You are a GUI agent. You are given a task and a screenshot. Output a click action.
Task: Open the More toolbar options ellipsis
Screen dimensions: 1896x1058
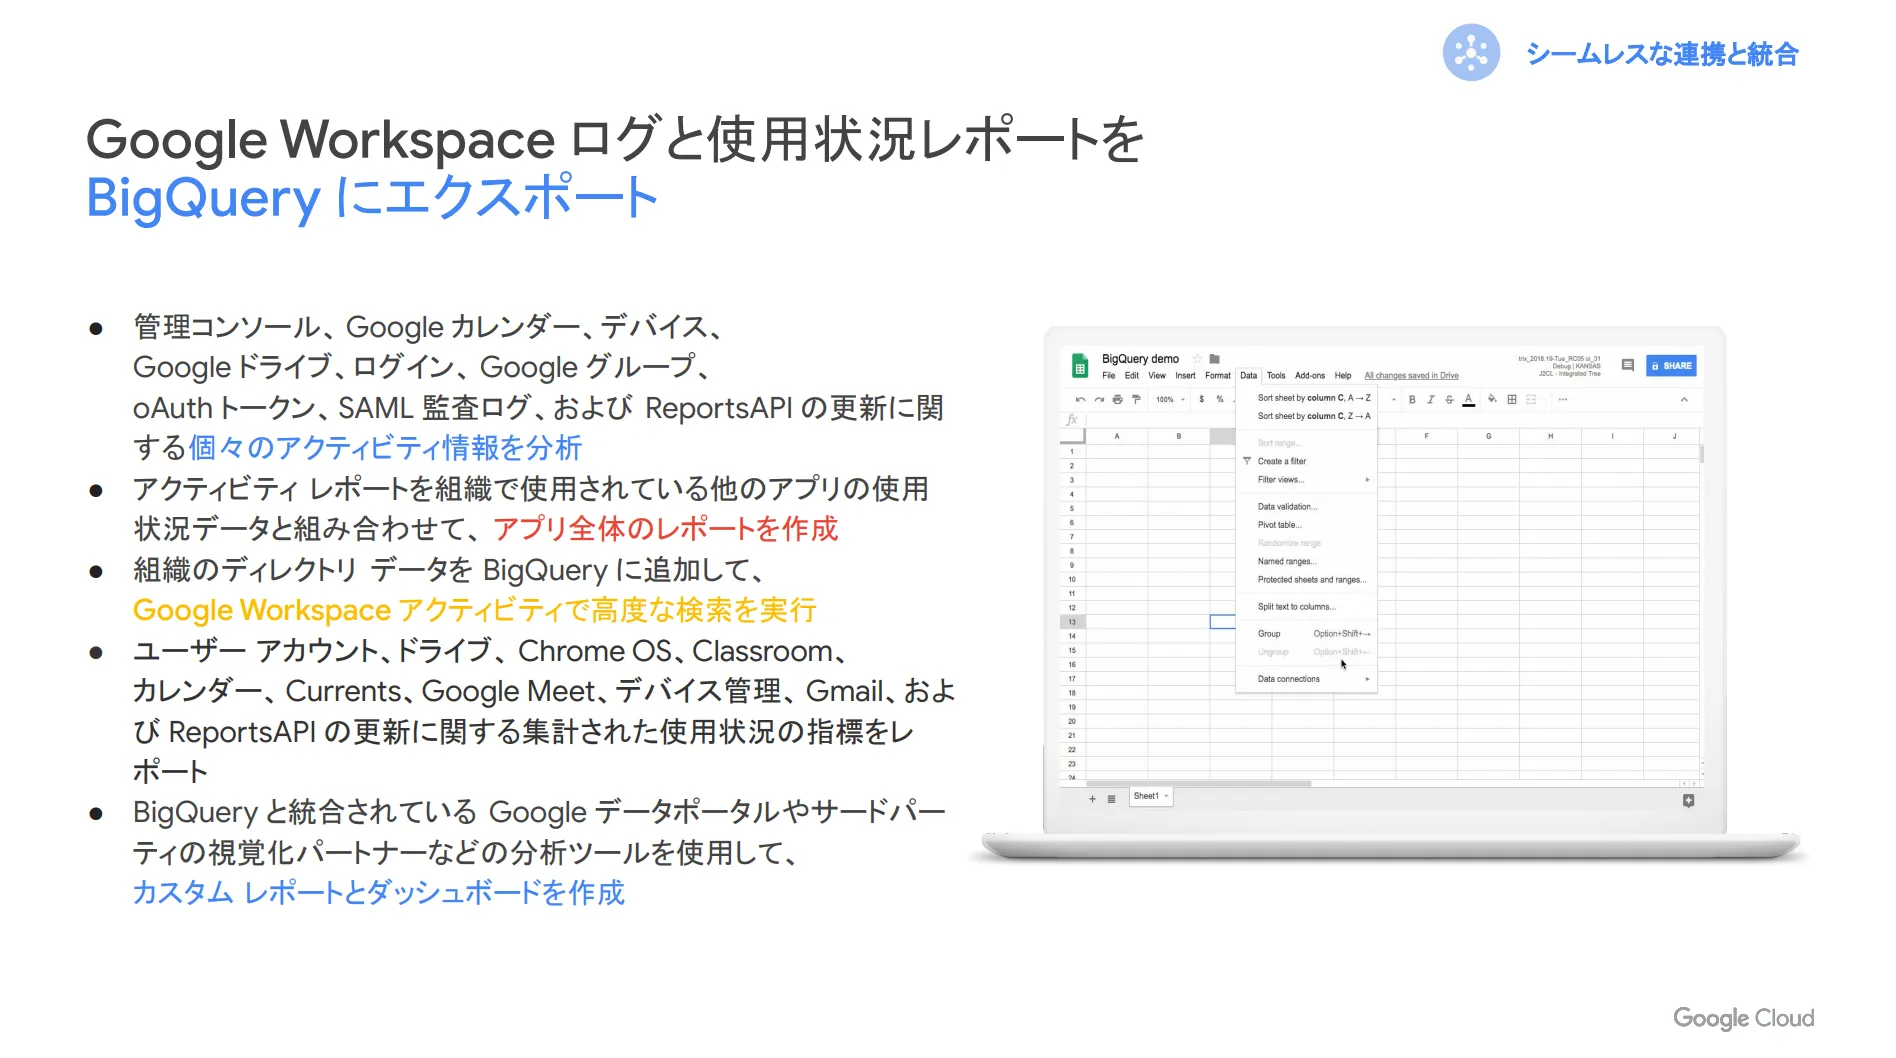tap(1563, 399)
